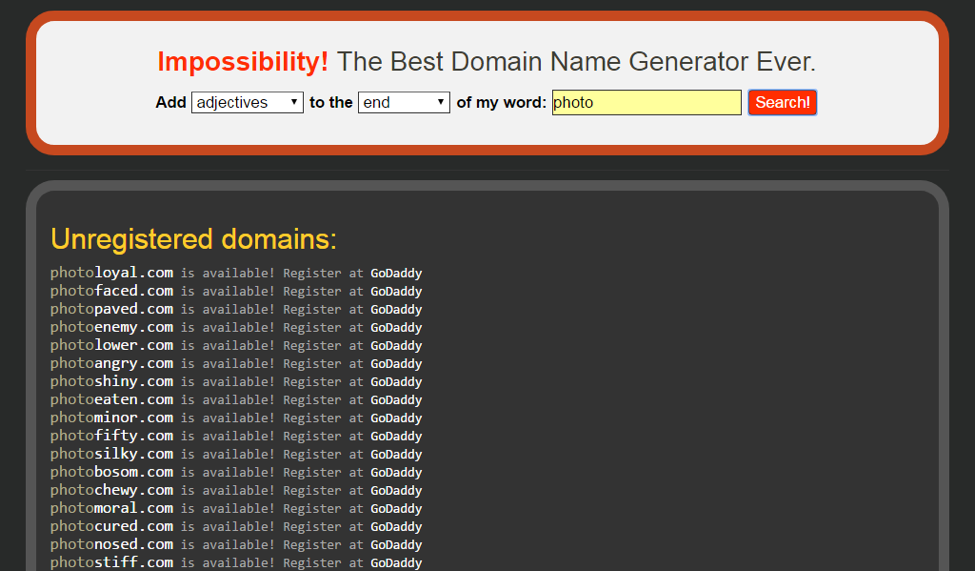Select the photominor.com domain text
This screenshot has height=571, width=975.
pyautogui.click(x=112, y=417)
